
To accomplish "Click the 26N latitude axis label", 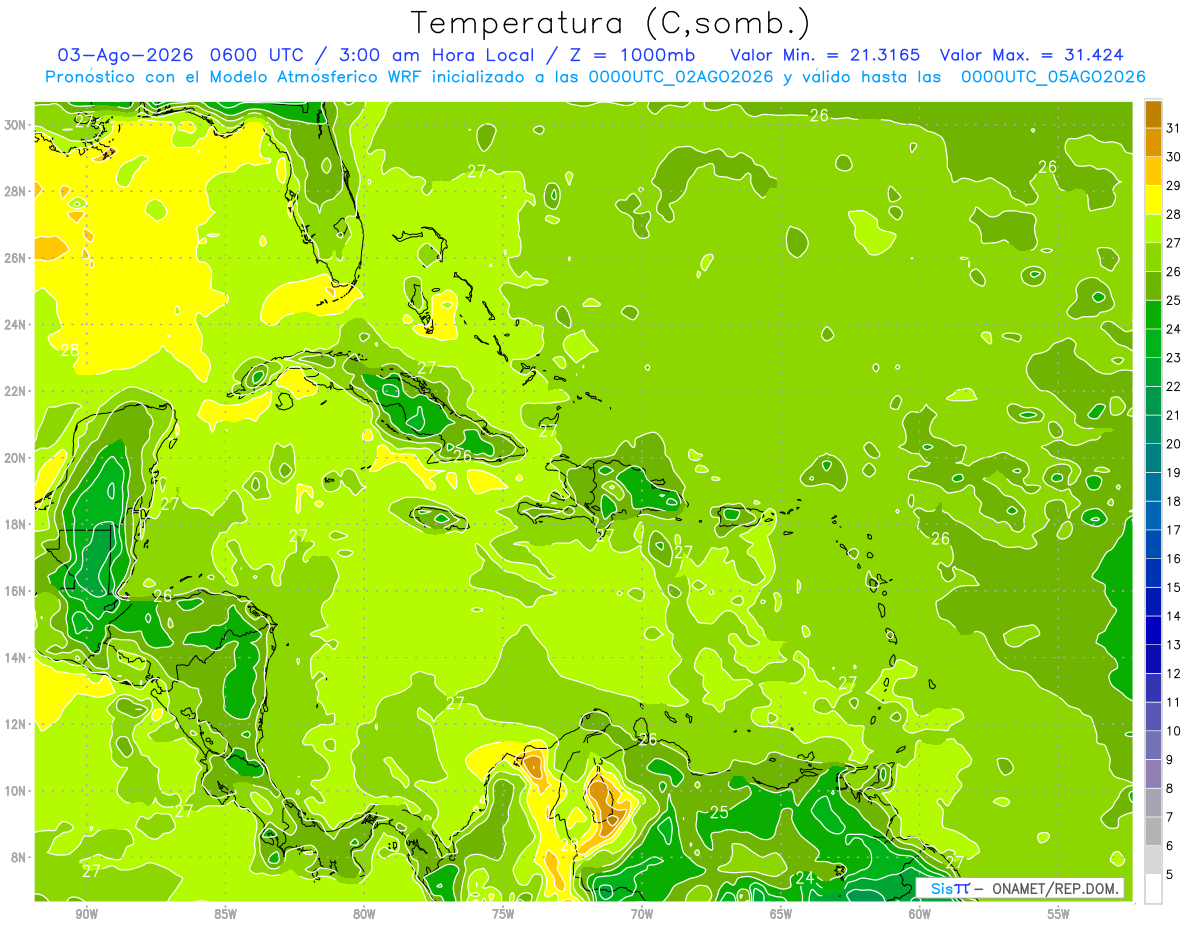I will point(17,257).
